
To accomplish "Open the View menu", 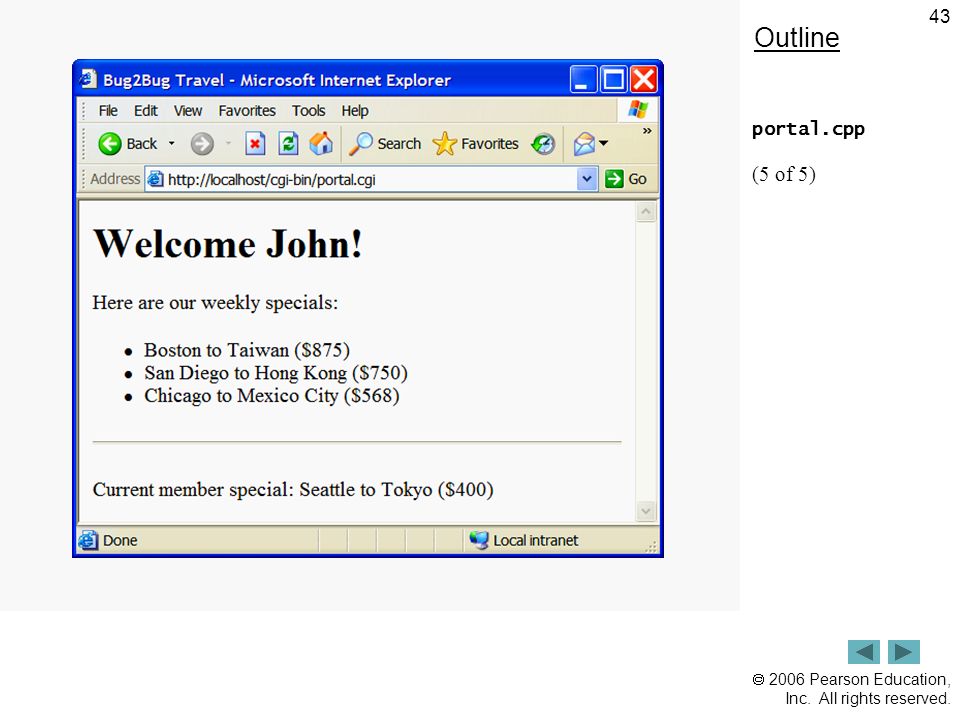I will (x=187, y=111).
